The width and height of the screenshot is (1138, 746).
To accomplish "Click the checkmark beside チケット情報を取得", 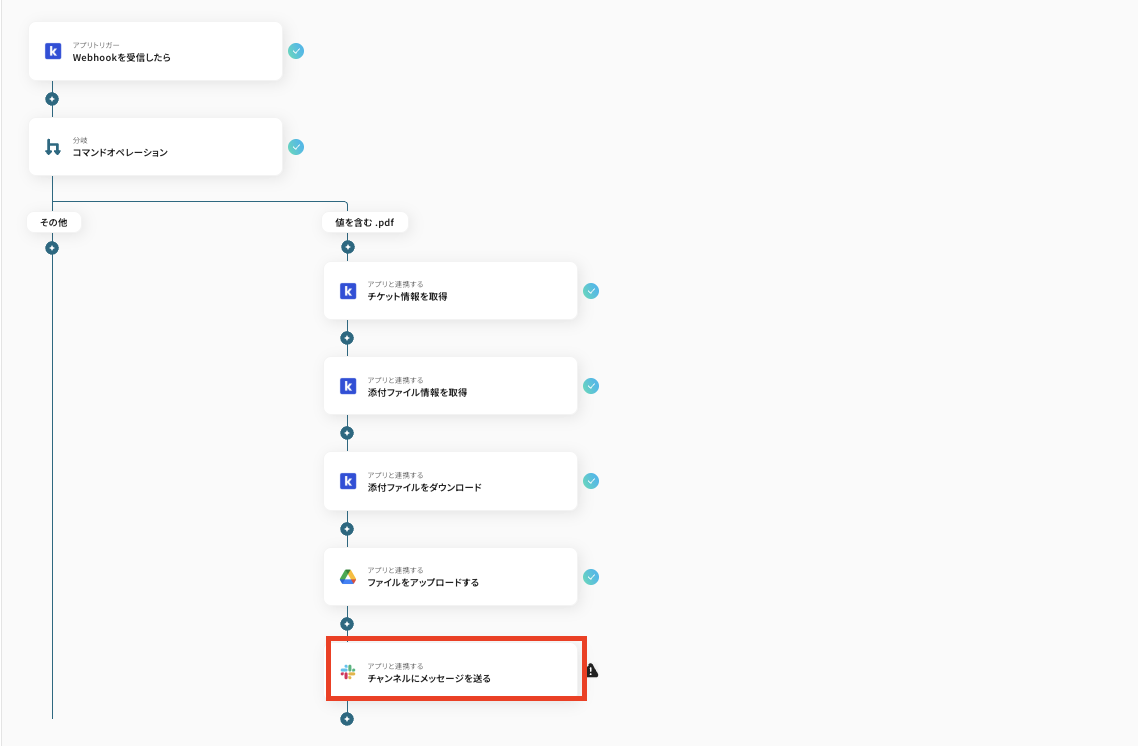I will (x=591, y=291).
